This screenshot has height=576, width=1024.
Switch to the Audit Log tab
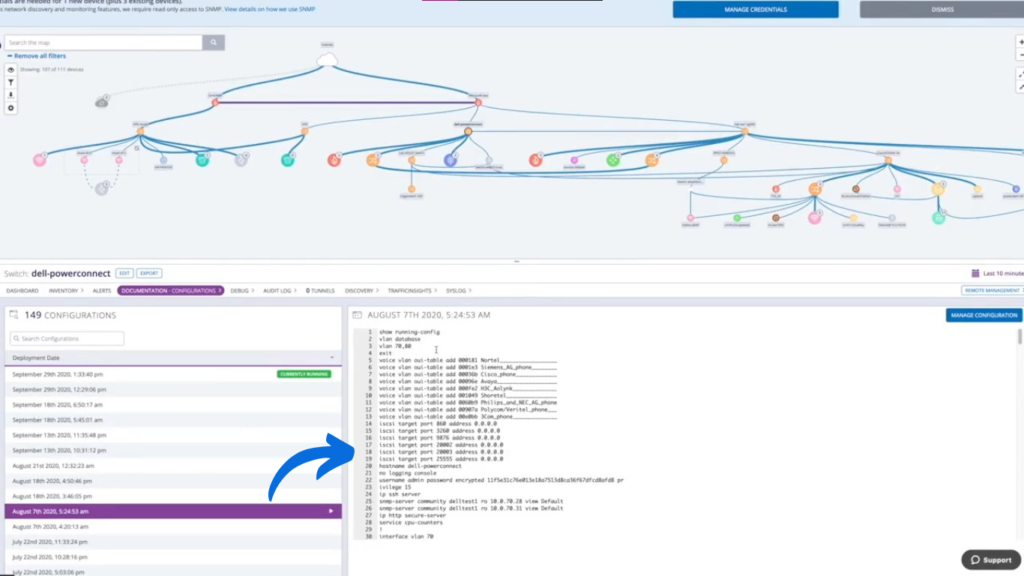[280, 291]
